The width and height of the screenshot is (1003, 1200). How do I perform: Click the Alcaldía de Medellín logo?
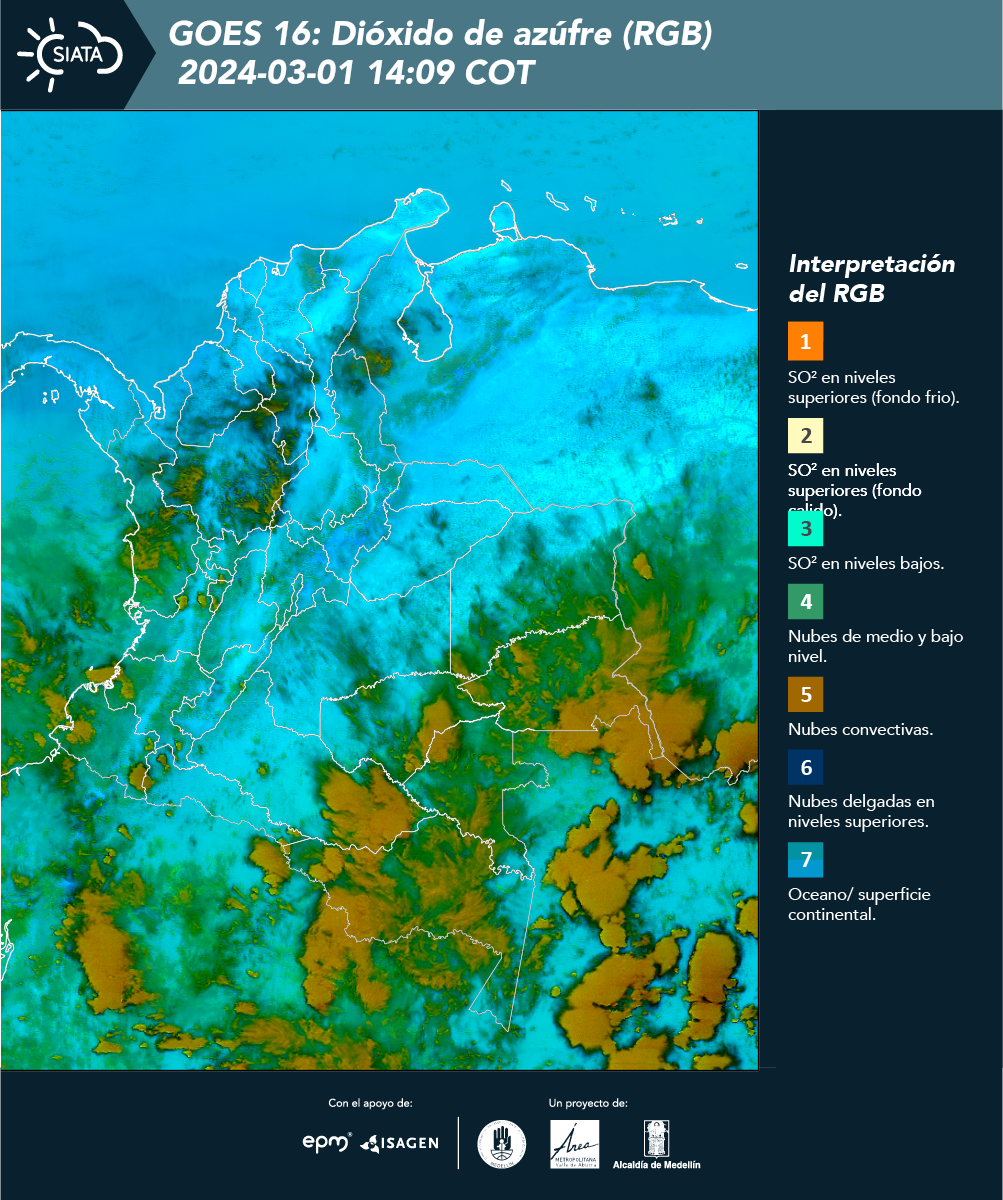656,1145
